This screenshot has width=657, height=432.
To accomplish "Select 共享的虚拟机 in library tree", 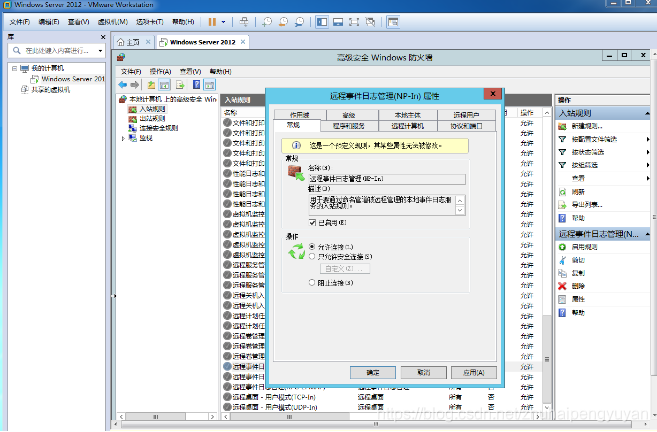I will pyautogui.click(x=46, y=90).
